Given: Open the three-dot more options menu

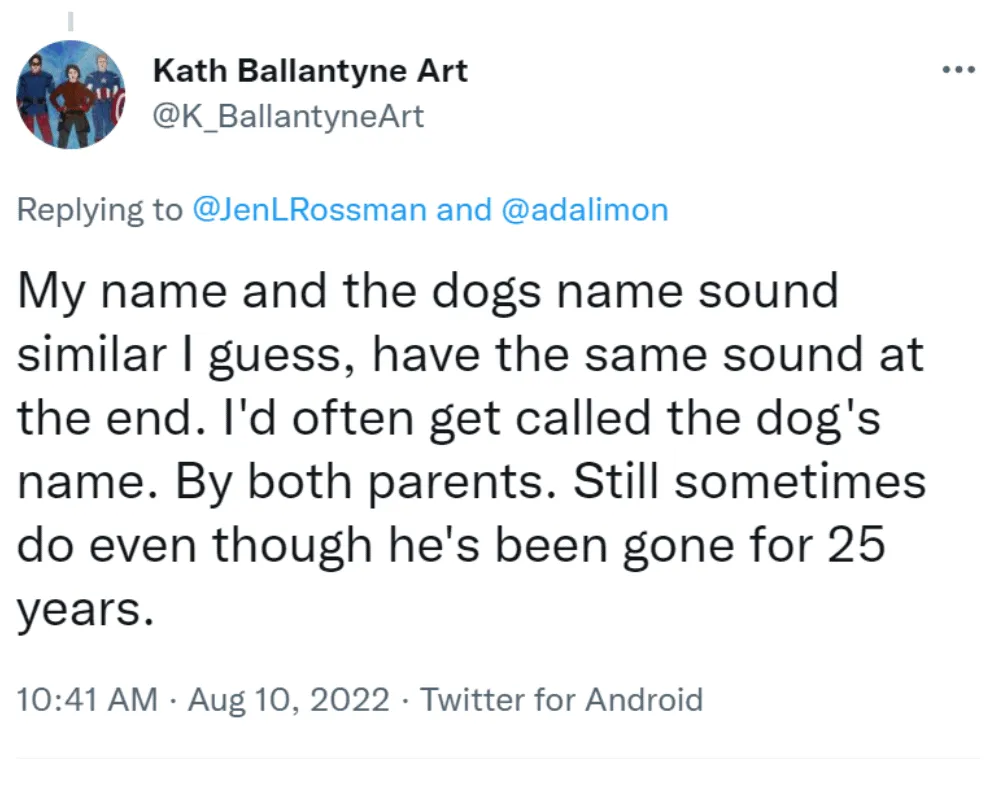Looking at the screenshot, I should point(959,69).
